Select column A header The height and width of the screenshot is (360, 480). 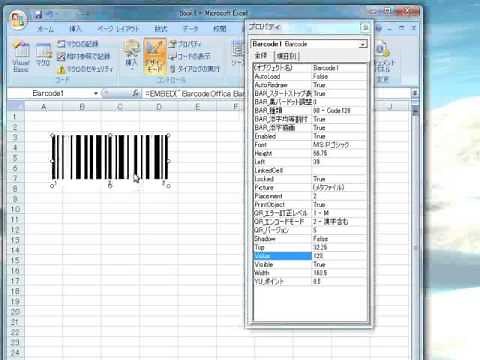coord(43,107)
